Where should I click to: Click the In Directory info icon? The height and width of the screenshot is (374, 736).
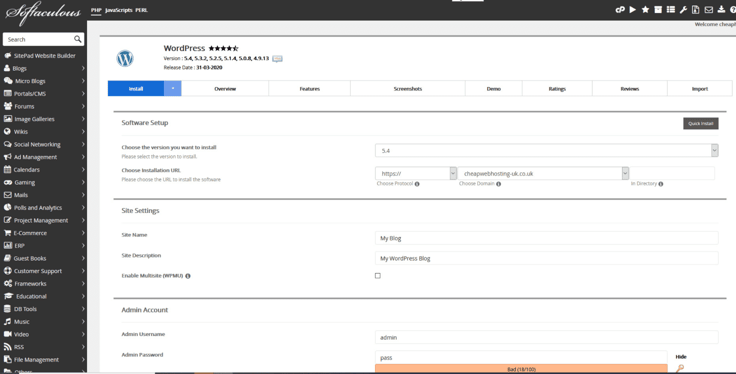[x=660, y=184]
